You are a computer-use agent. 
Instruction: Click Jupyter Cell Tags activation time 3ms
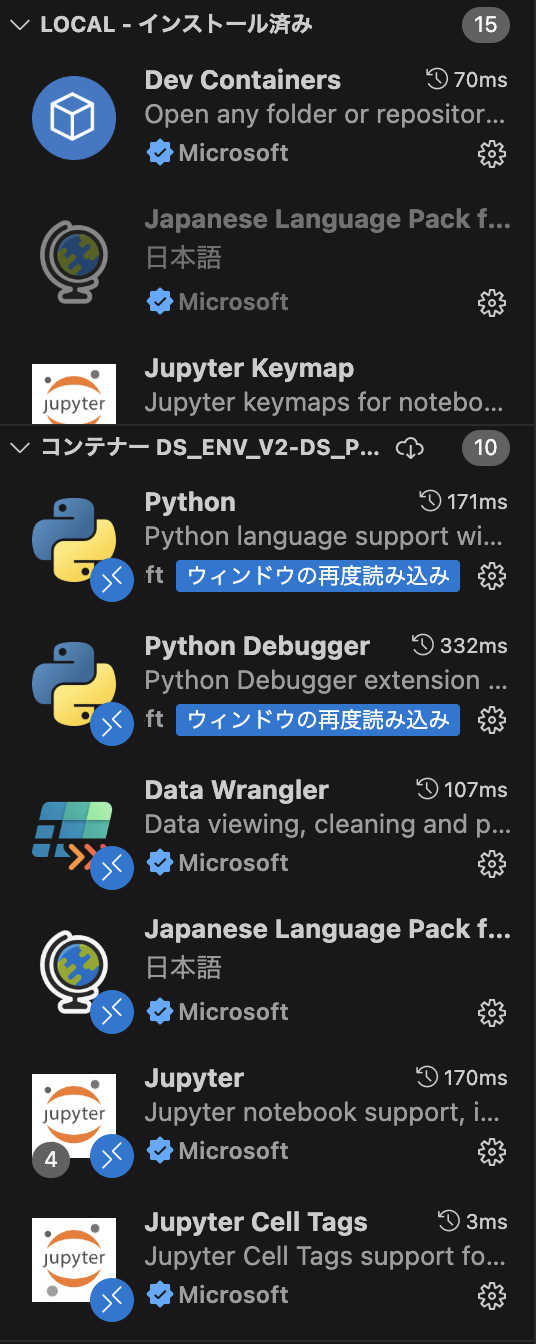coord(473,1223)
